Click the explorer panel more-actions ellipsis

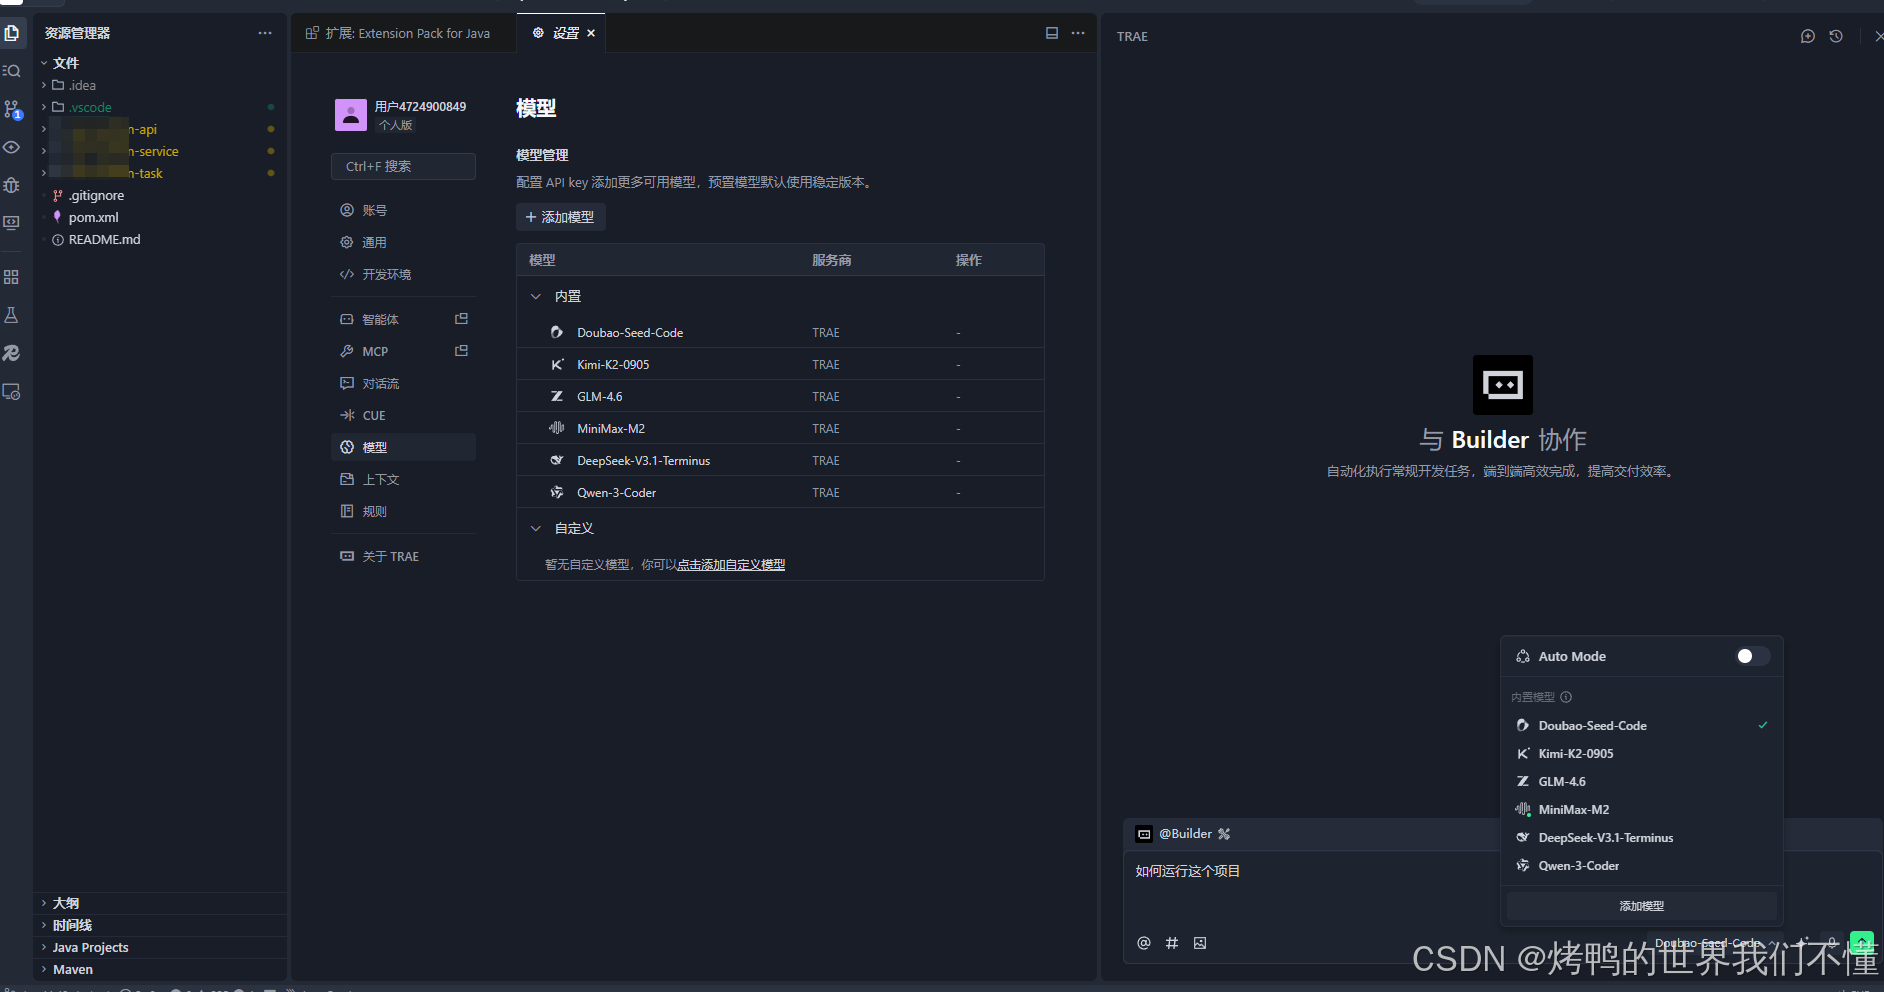tap(265, 33)
